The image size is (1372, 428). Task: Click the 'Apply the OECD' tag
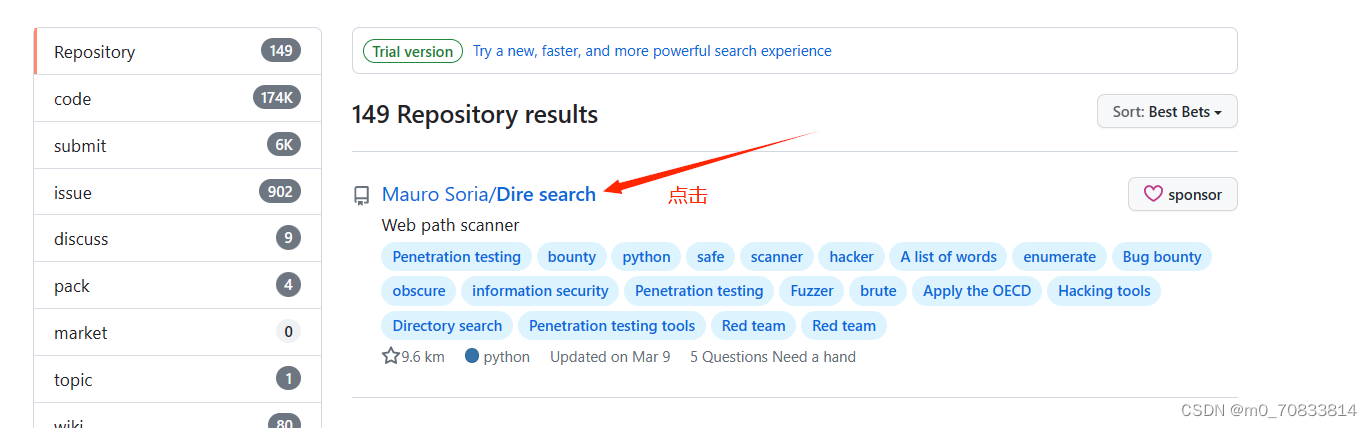[x=977, y=290]
